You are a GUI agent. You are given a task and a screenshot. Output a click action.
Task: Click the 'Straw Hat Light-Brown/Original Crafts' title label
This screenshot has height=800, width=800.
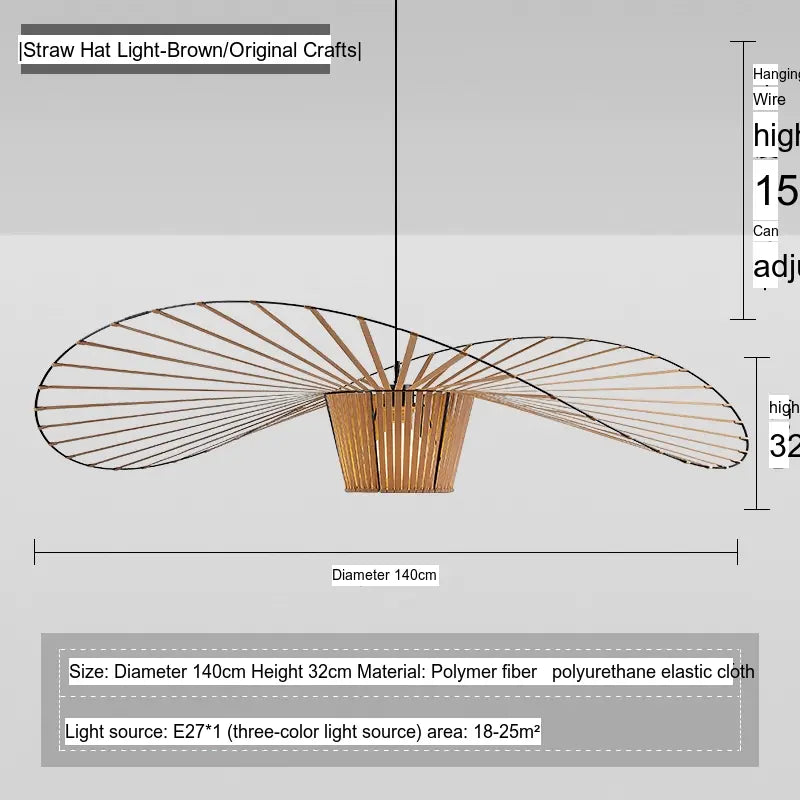coord(190,51)
